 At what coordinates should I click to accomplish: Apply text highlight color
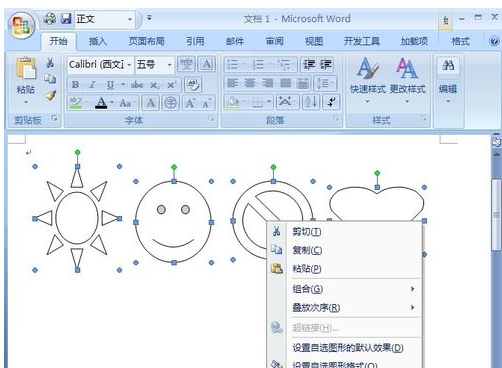pos(76,103)
